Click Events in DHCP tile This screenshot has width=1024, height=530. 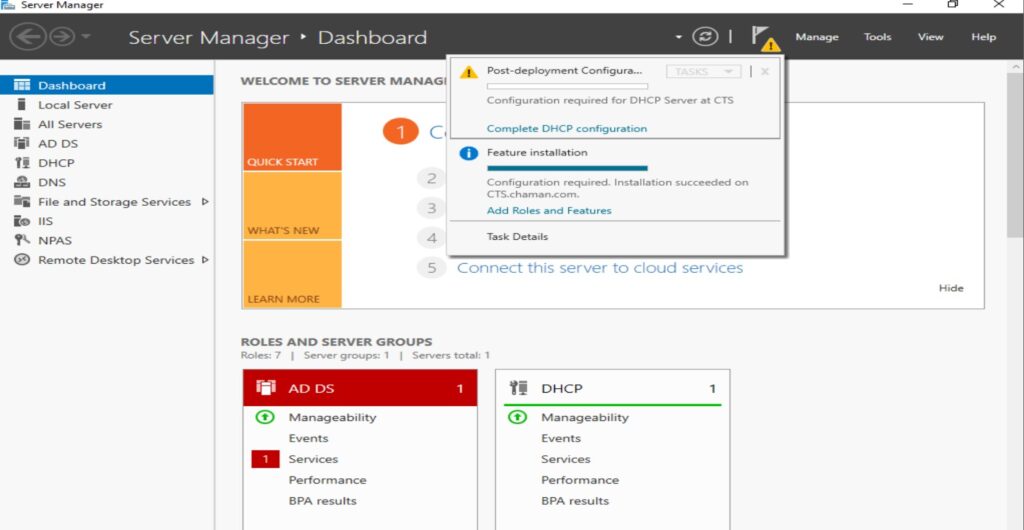[560, 438]
